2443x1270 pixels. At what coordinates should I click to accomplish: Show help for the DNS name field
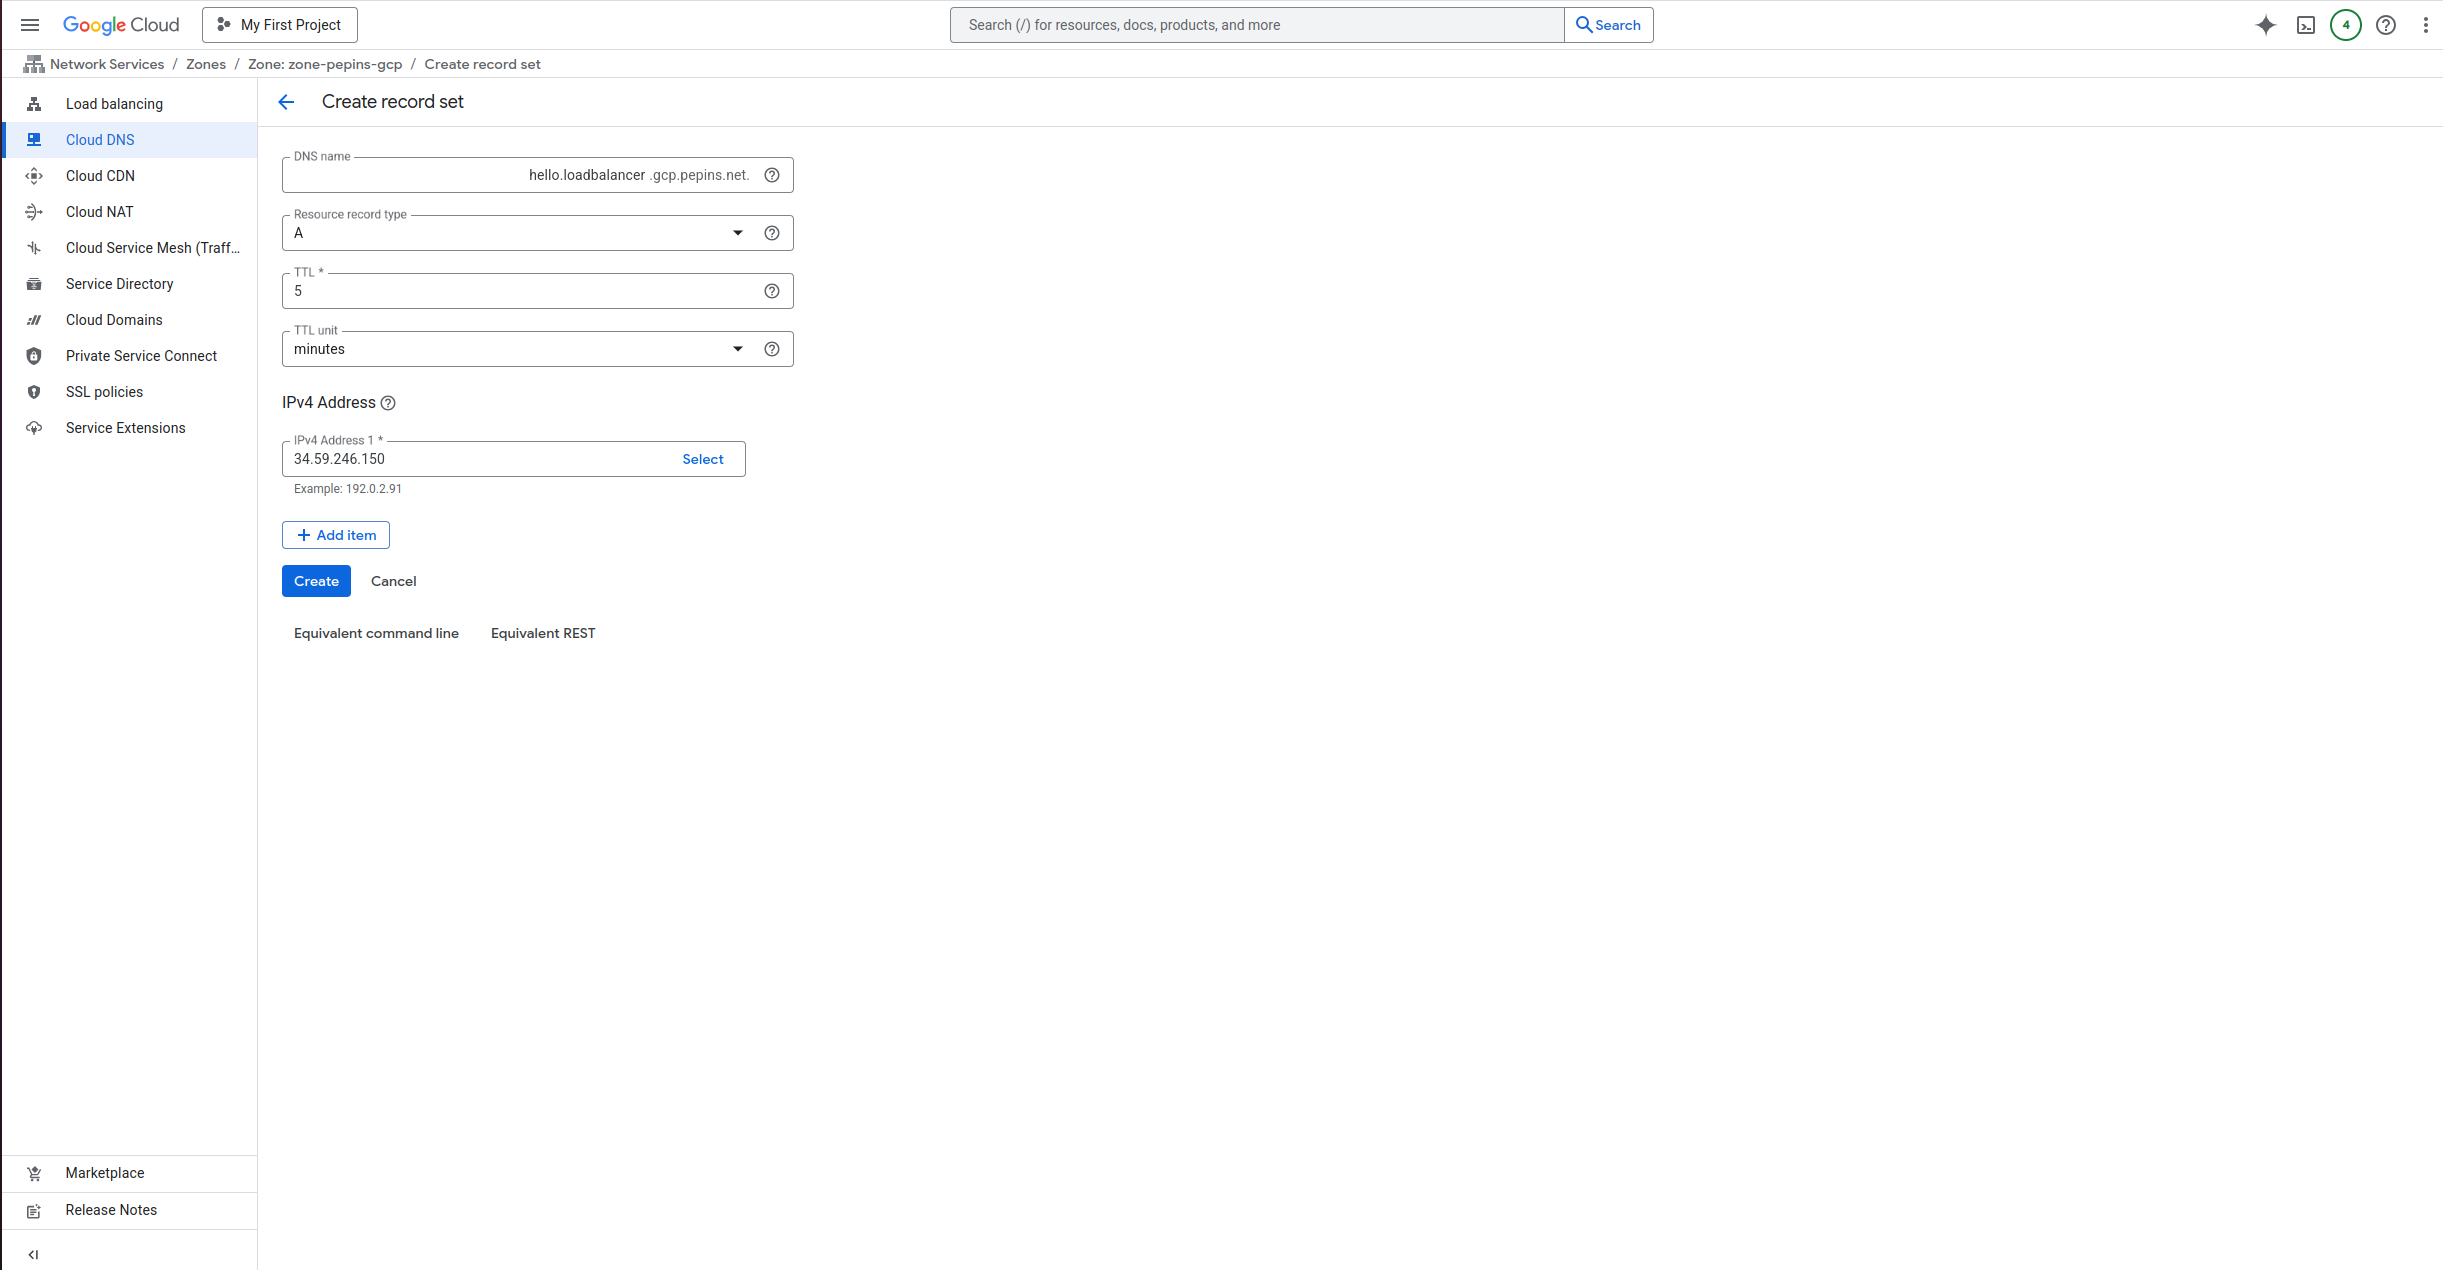771,175
